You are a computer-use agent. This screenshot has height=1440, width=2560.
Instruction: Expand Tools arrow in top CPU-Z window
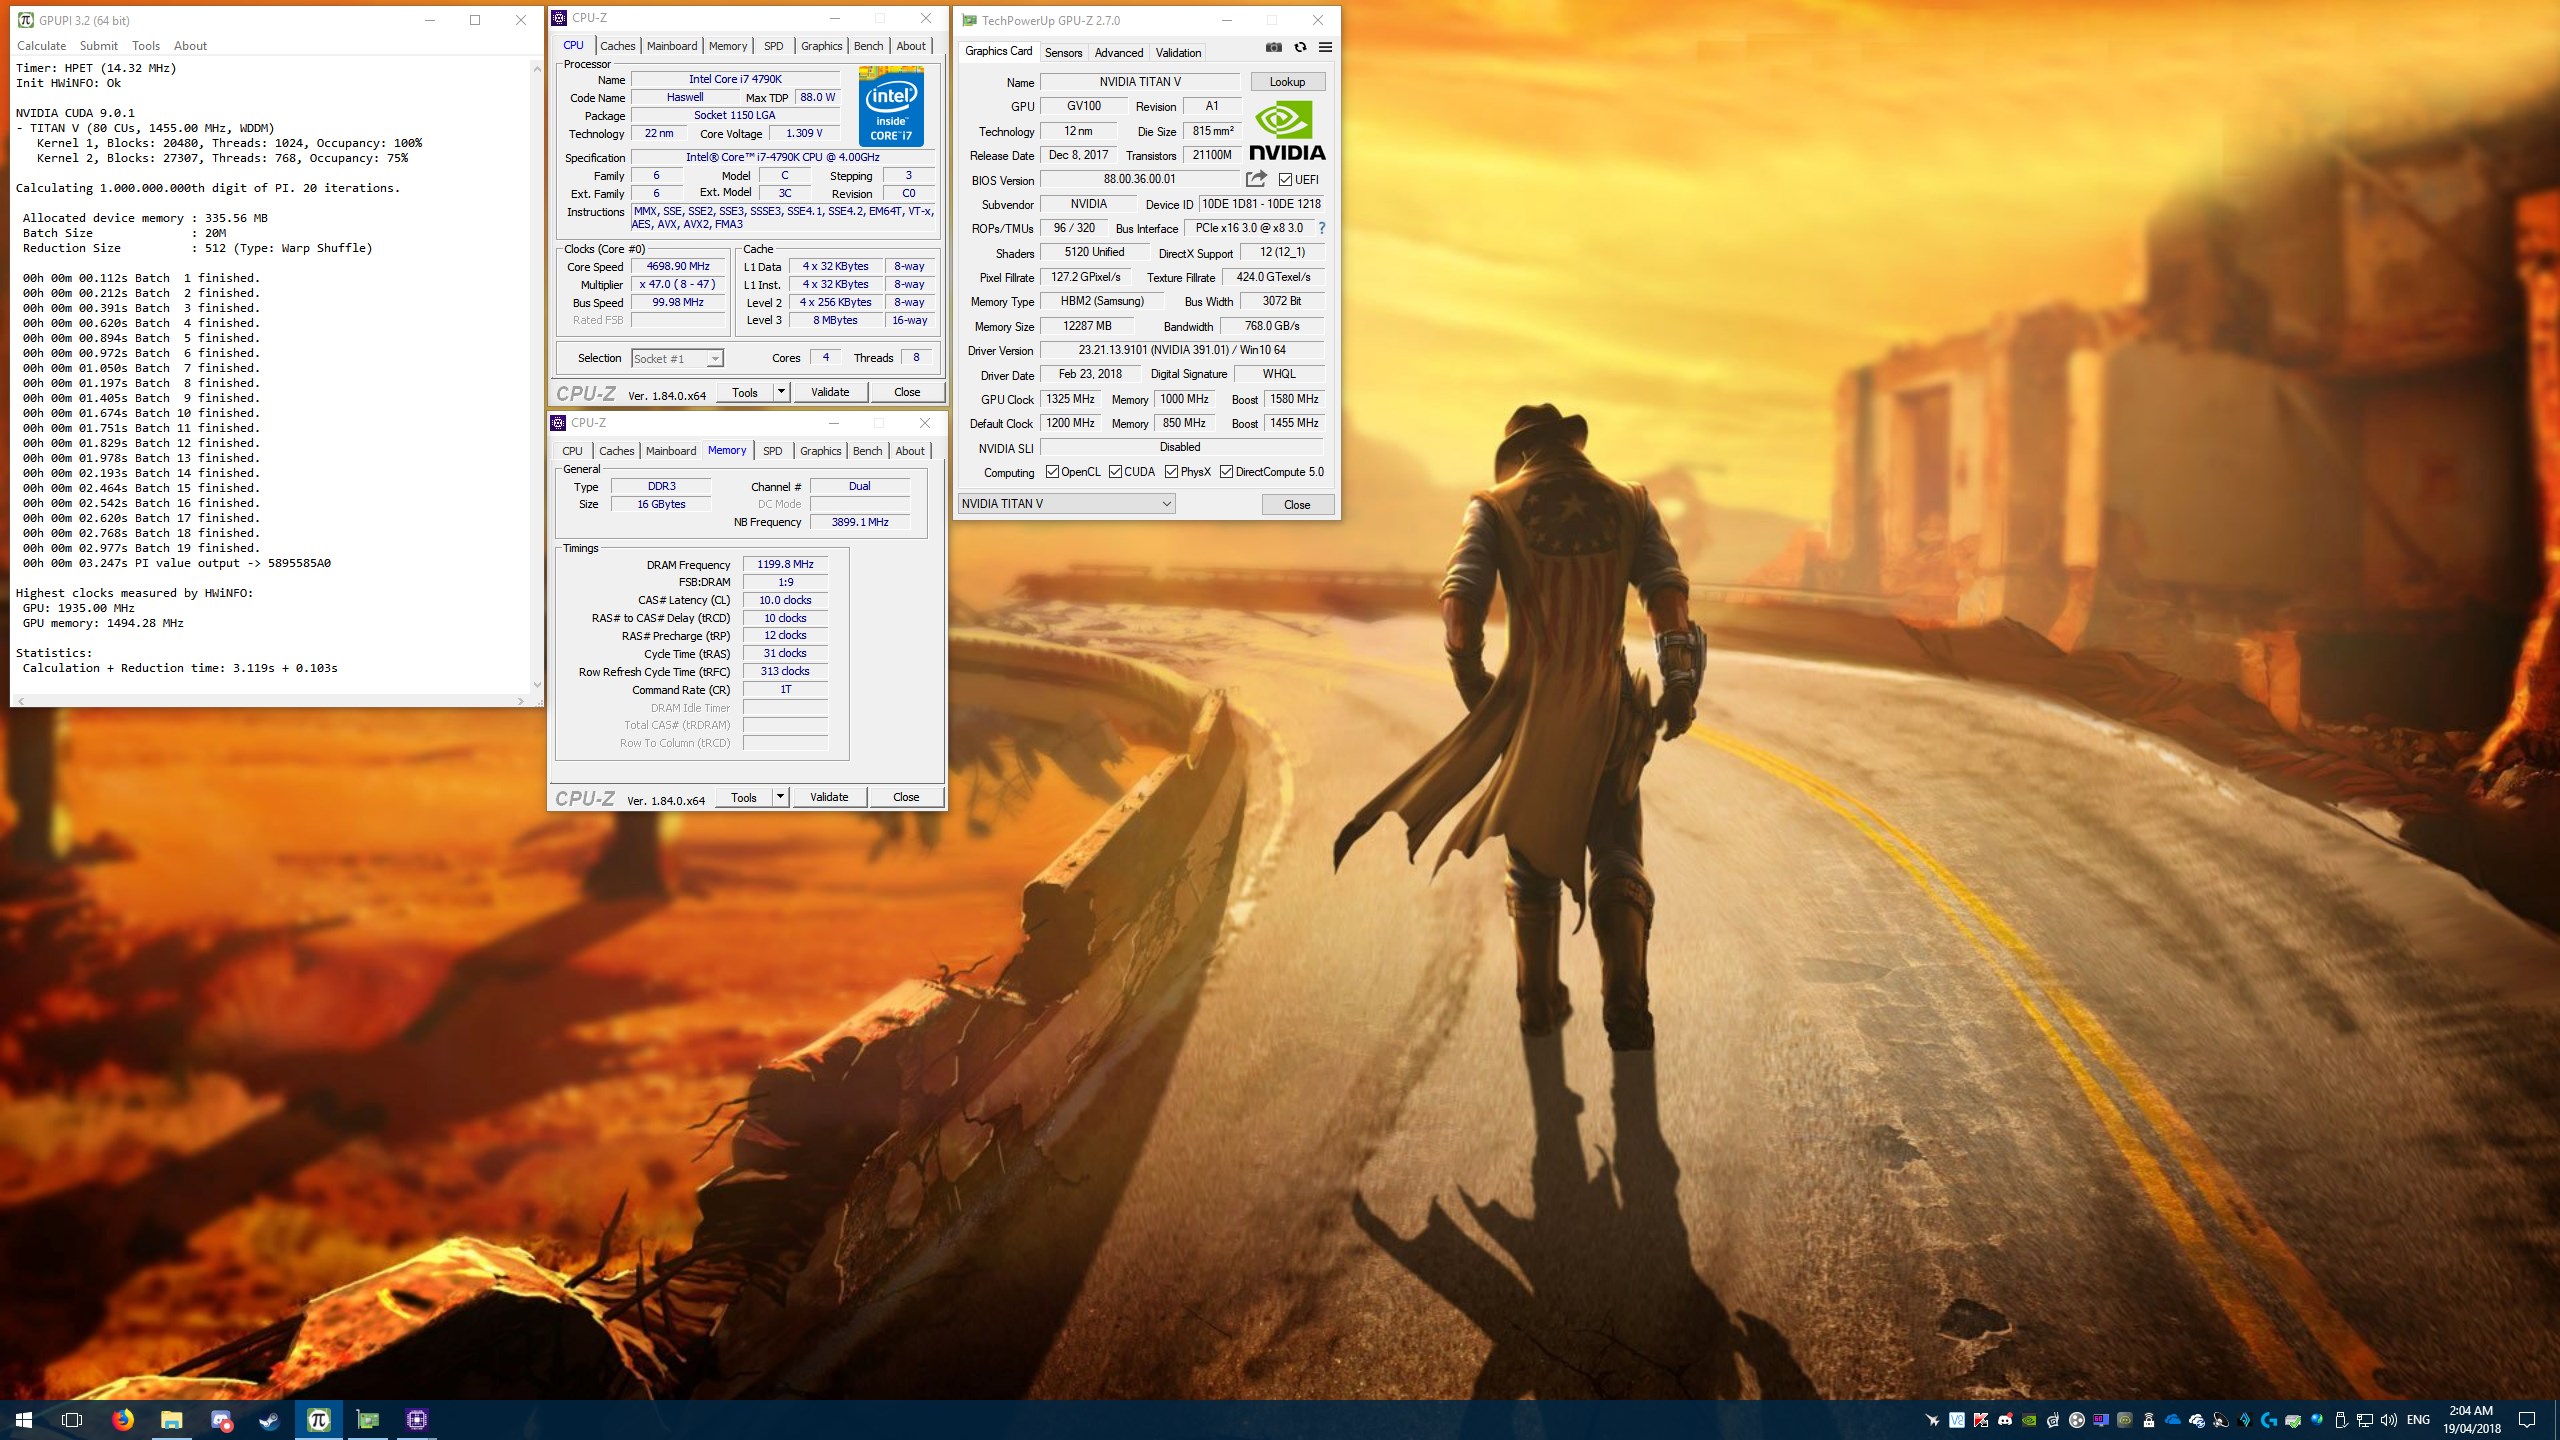(x=781, y=392)
